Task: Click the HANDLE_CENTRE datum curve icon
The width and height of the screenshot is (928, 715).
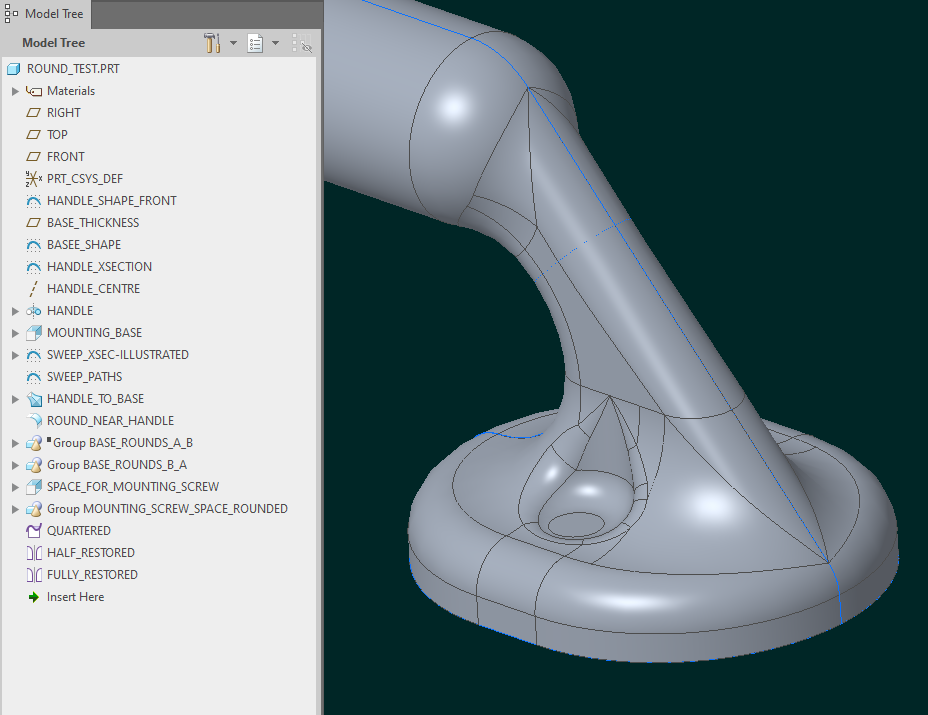Action: (33, 288)
